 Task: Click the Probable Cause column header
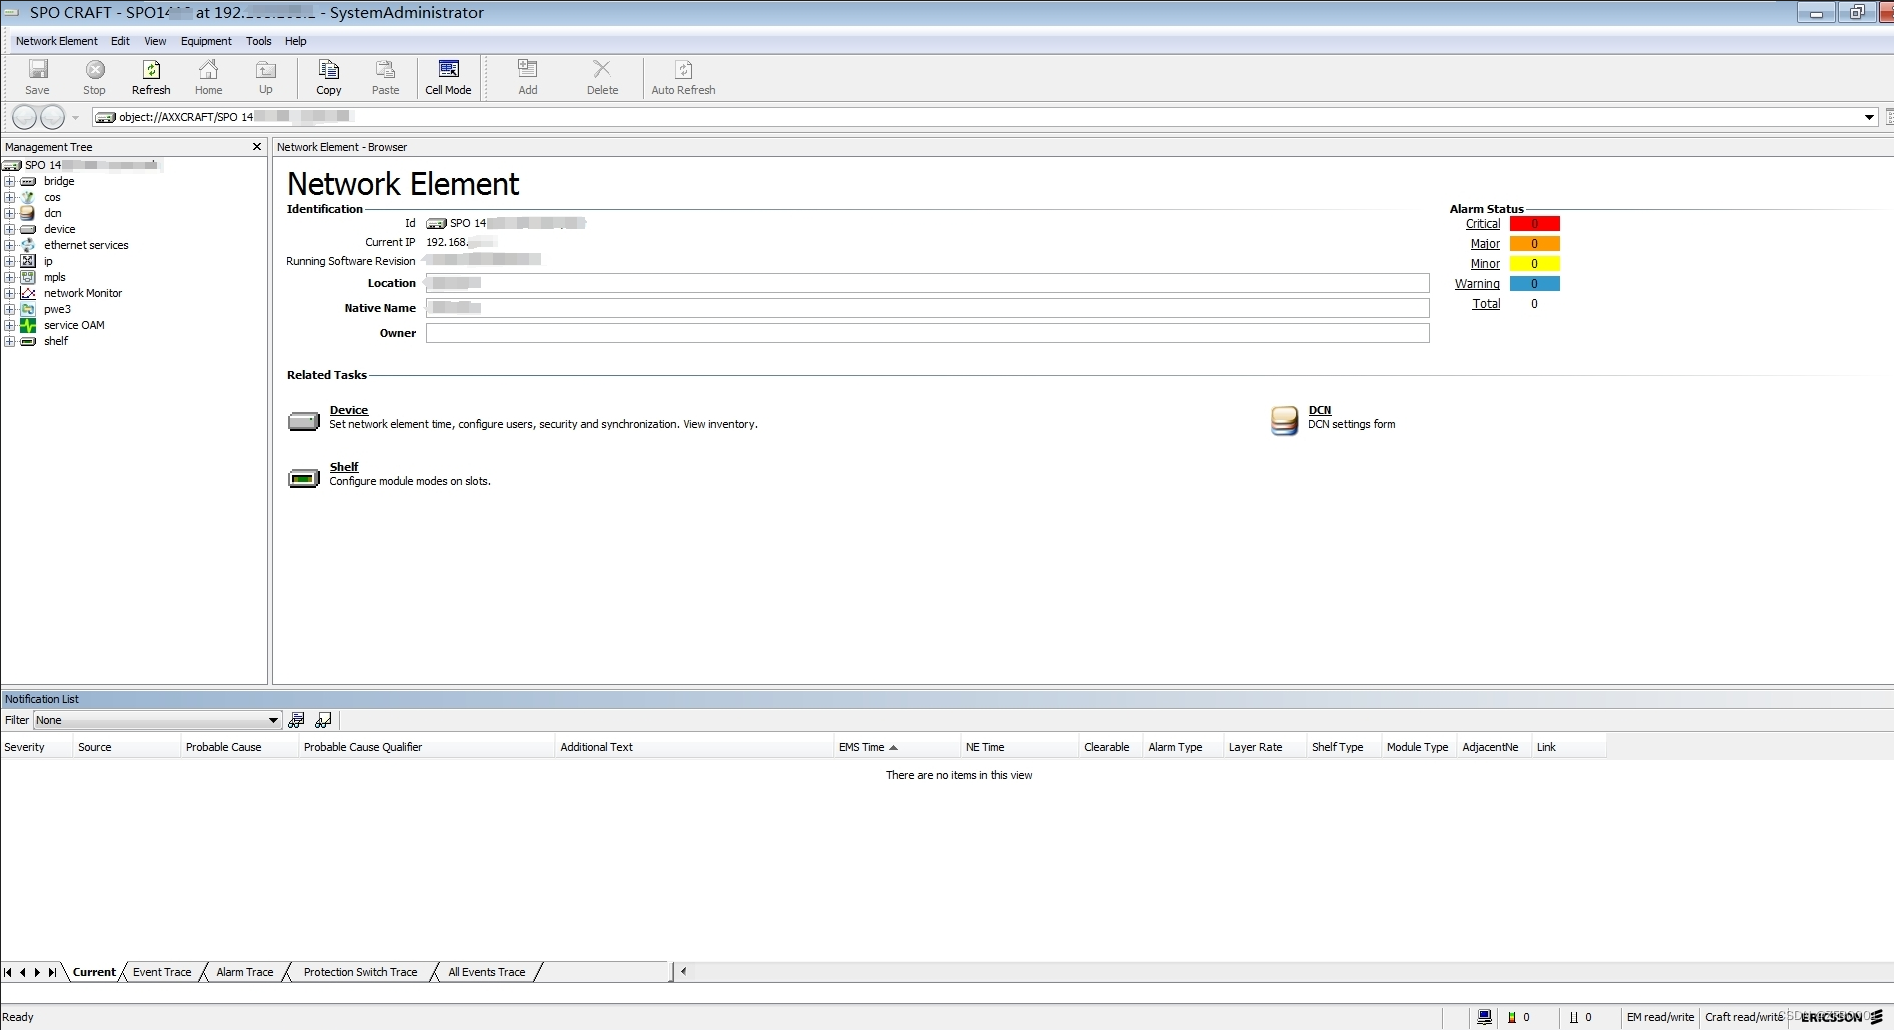coord(239,747)
